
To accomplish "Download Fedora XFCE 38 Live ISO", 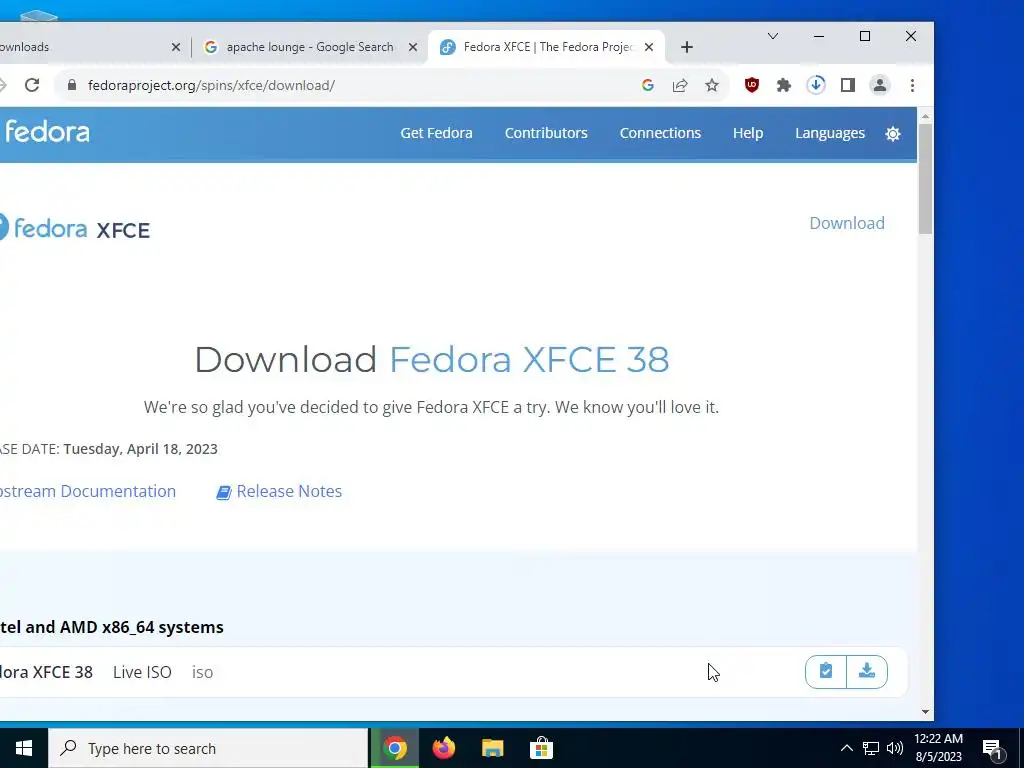I will coord(867,671).
